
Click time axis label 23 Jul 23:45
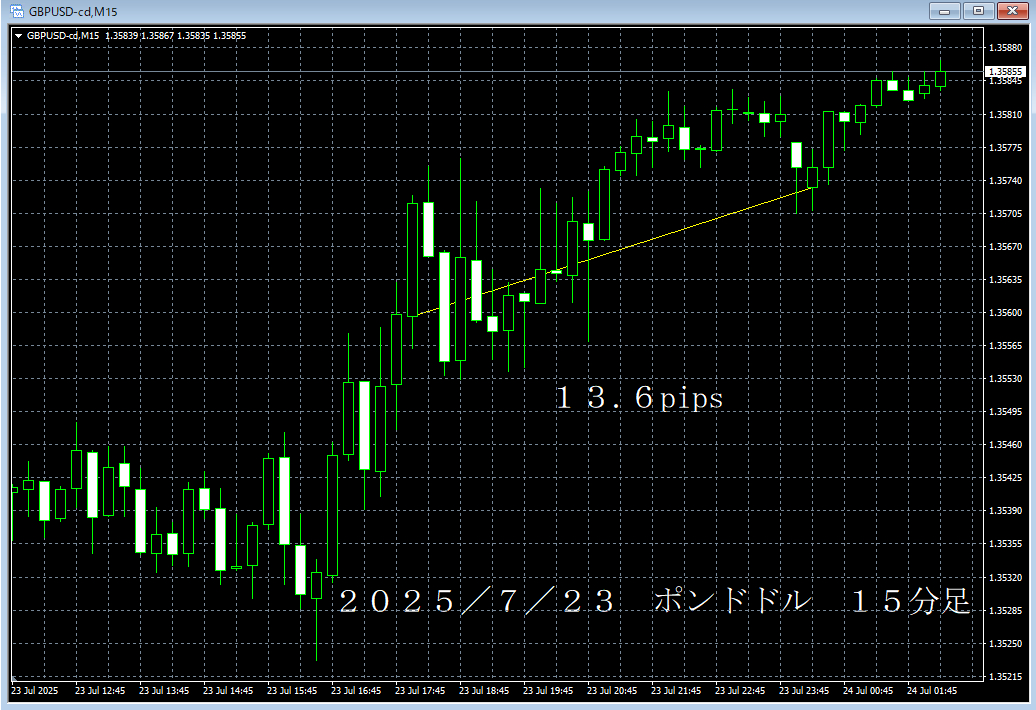pos(804,690)
